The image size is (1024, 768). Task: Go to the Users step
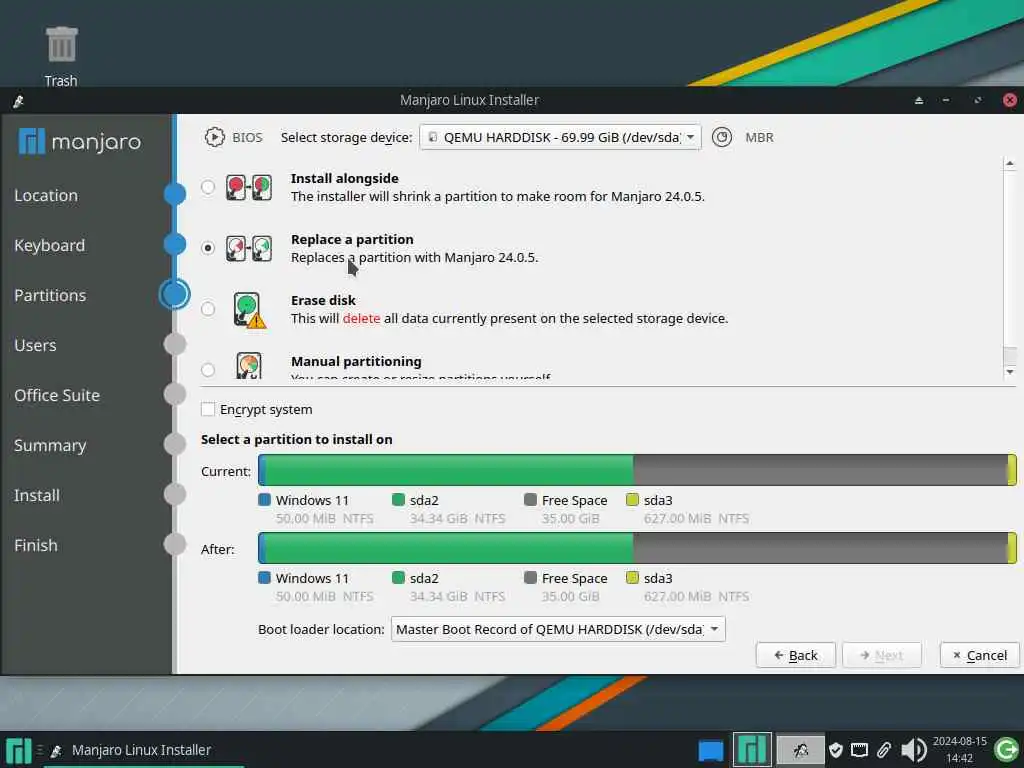point(35,345)
